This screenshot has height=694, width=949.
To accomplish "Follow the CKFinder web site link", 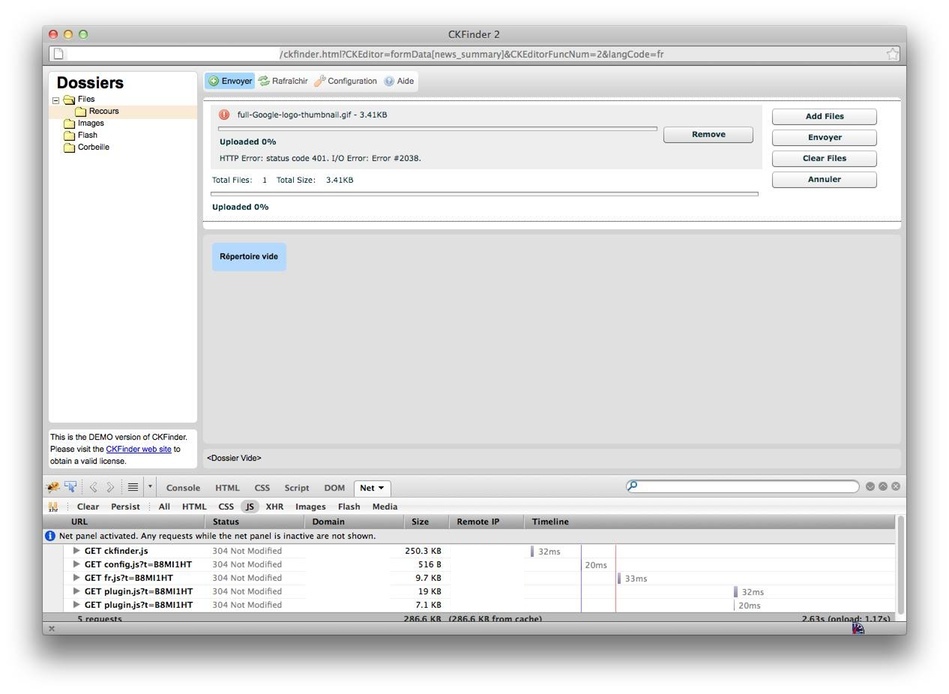I will pos(139,449).
